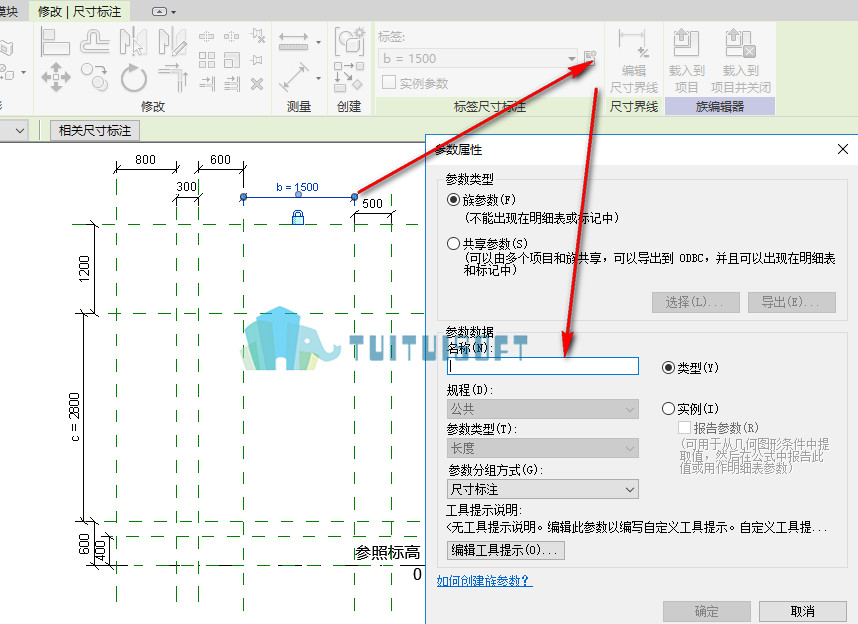Click 载入到项目并关闭 load and close

point(740,61)
